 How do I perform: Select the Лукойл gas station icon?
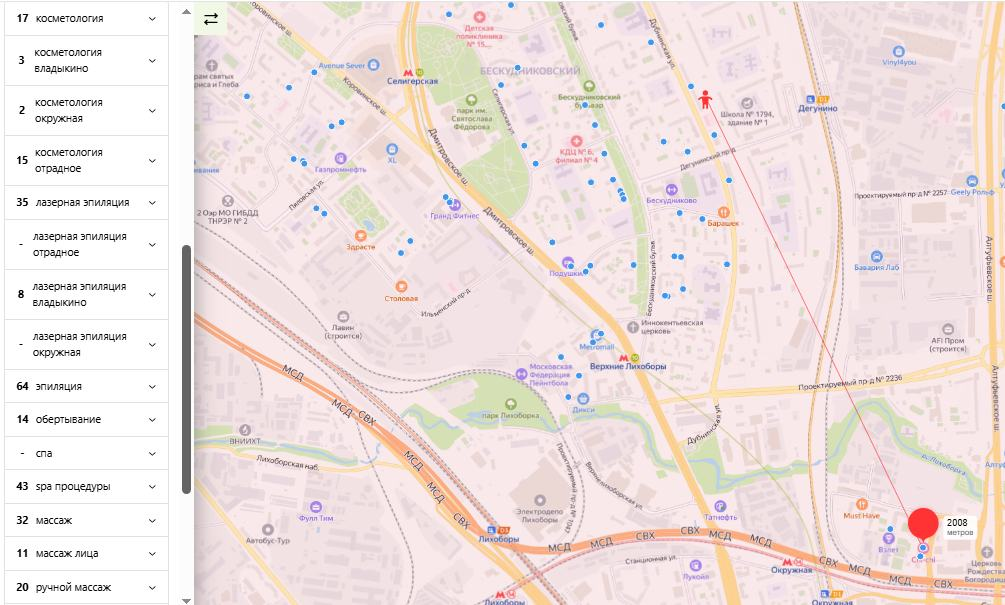(x=695, y=565)
